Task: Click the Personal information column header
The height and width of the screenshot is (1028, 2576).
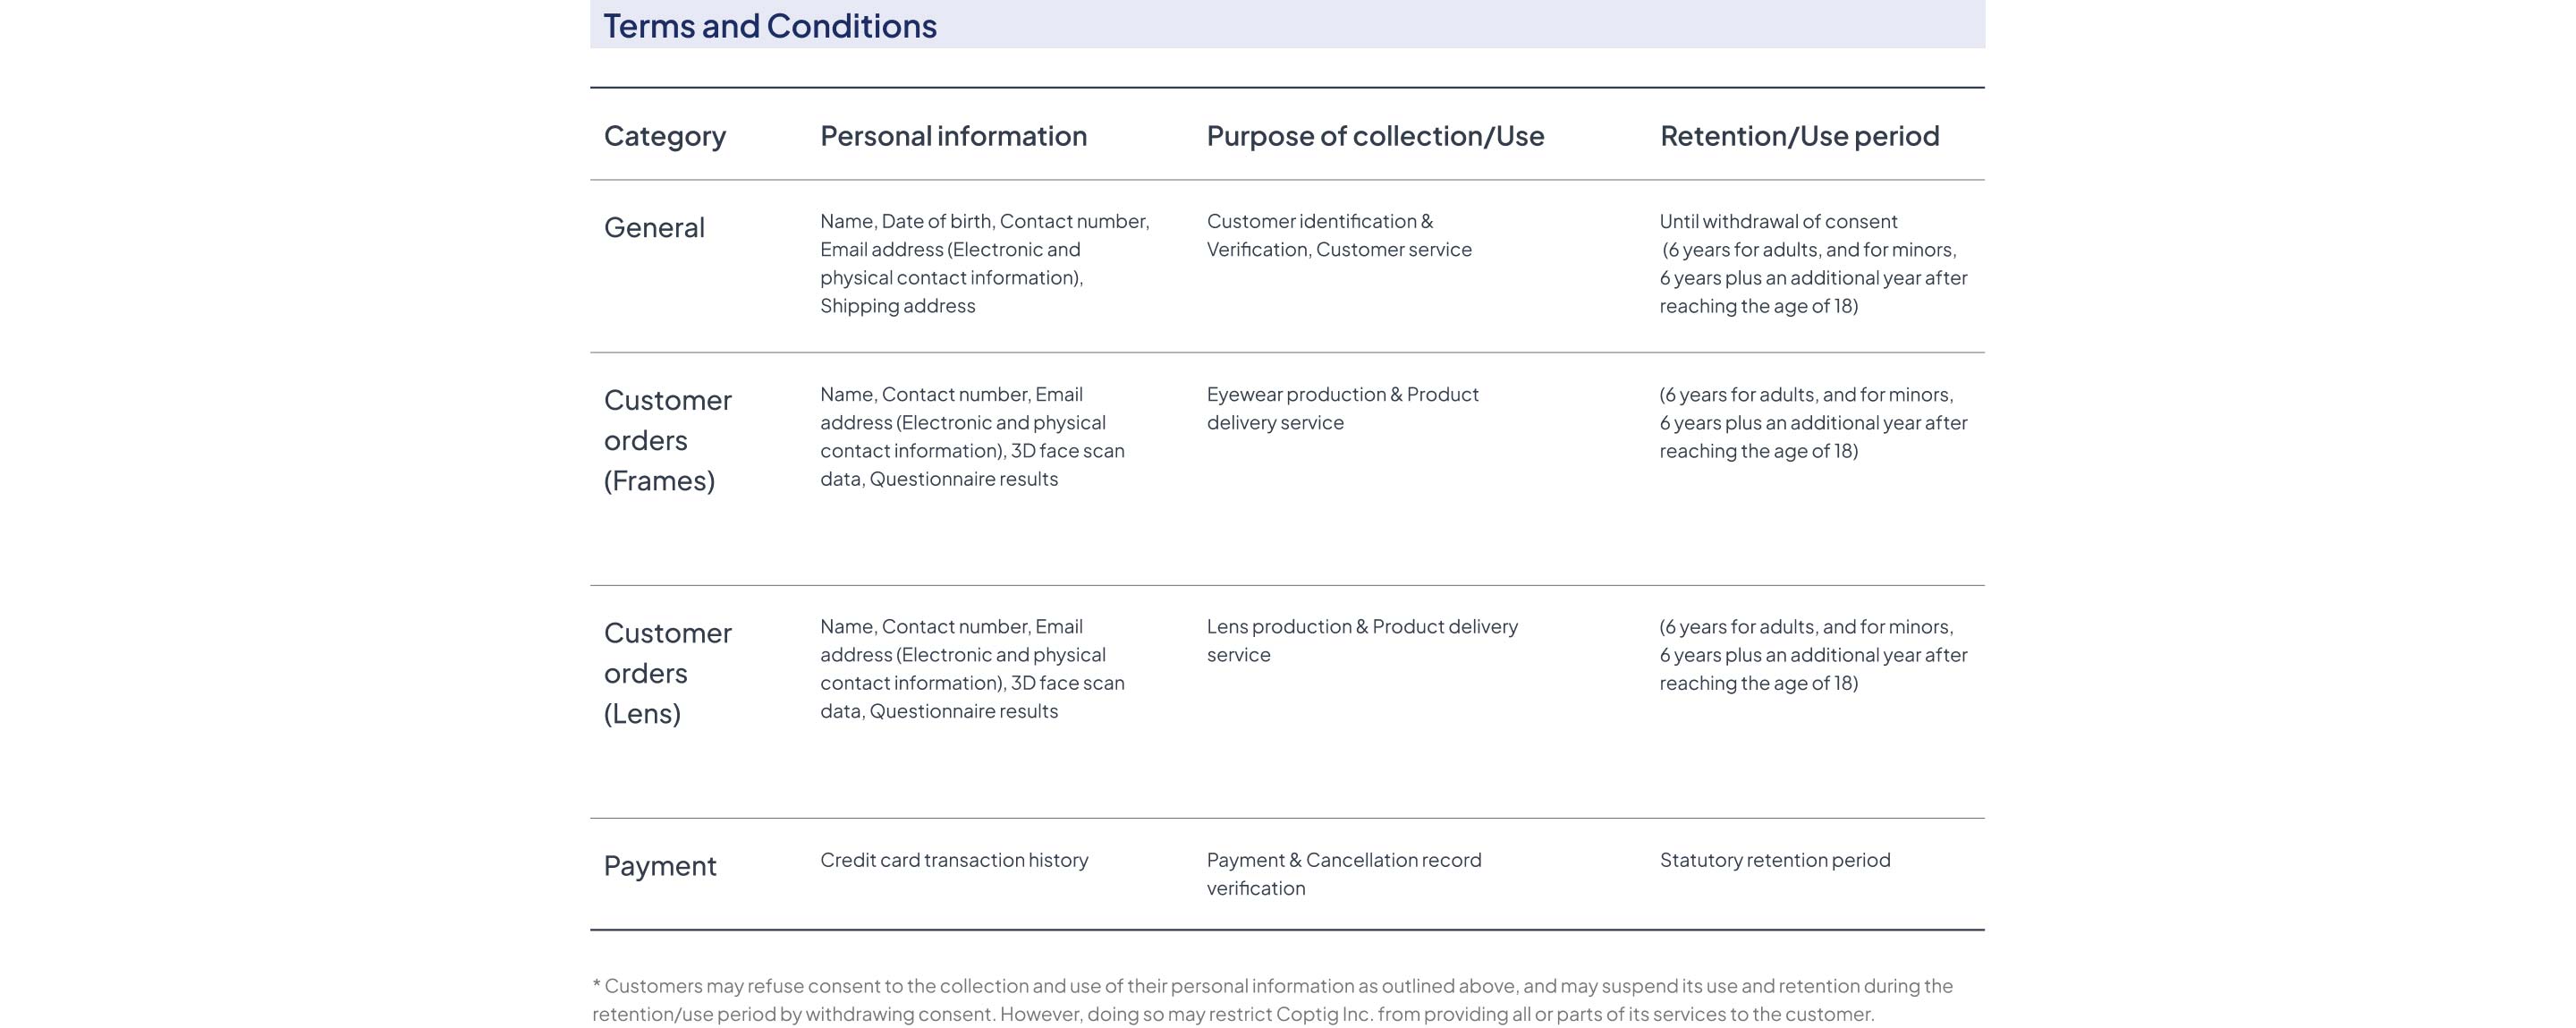Action: point(953,135)
